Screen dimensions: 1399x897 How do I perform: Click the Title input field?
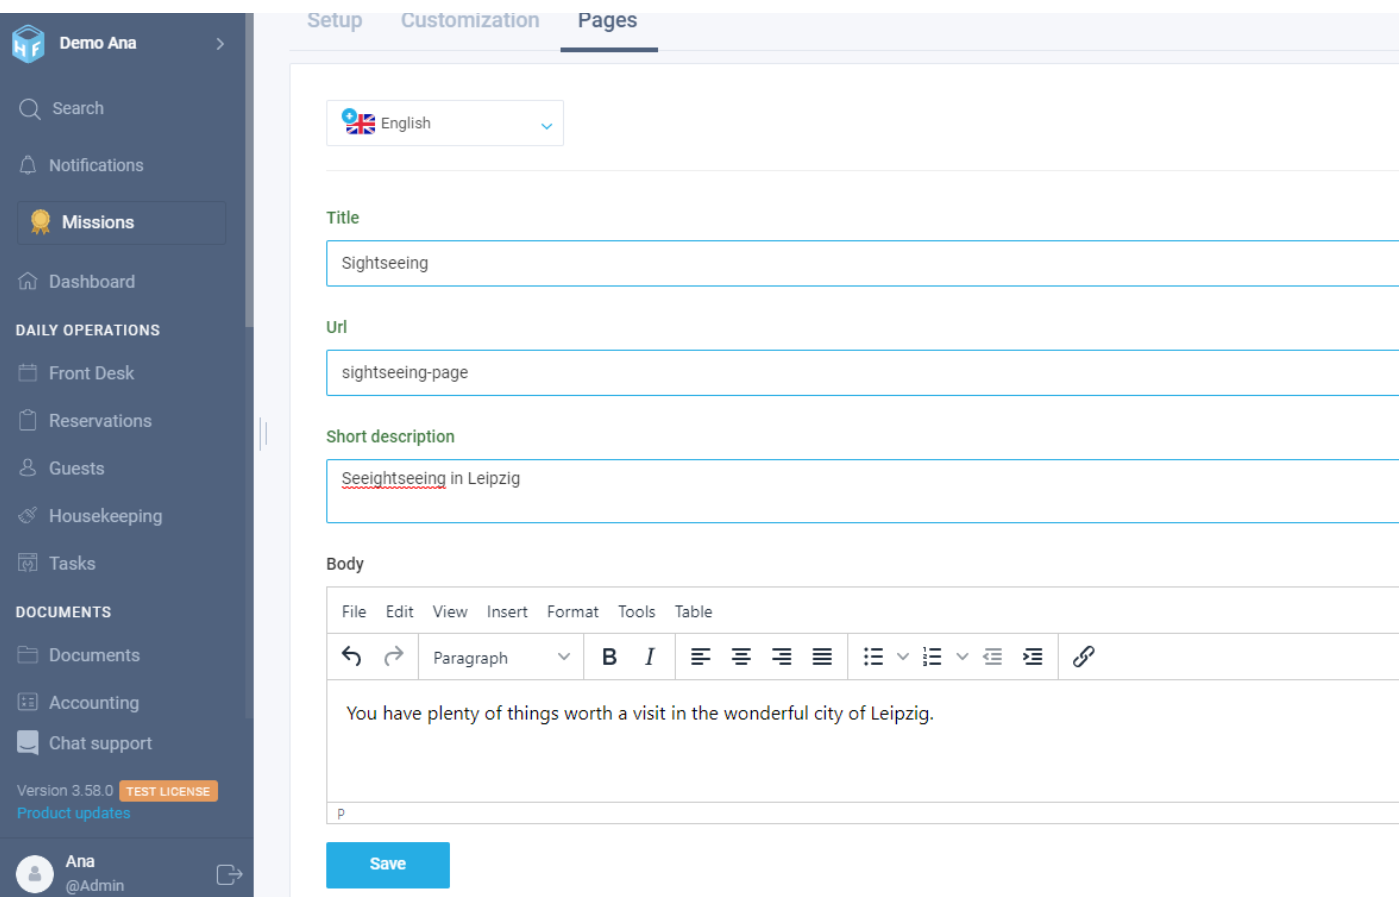862,263
